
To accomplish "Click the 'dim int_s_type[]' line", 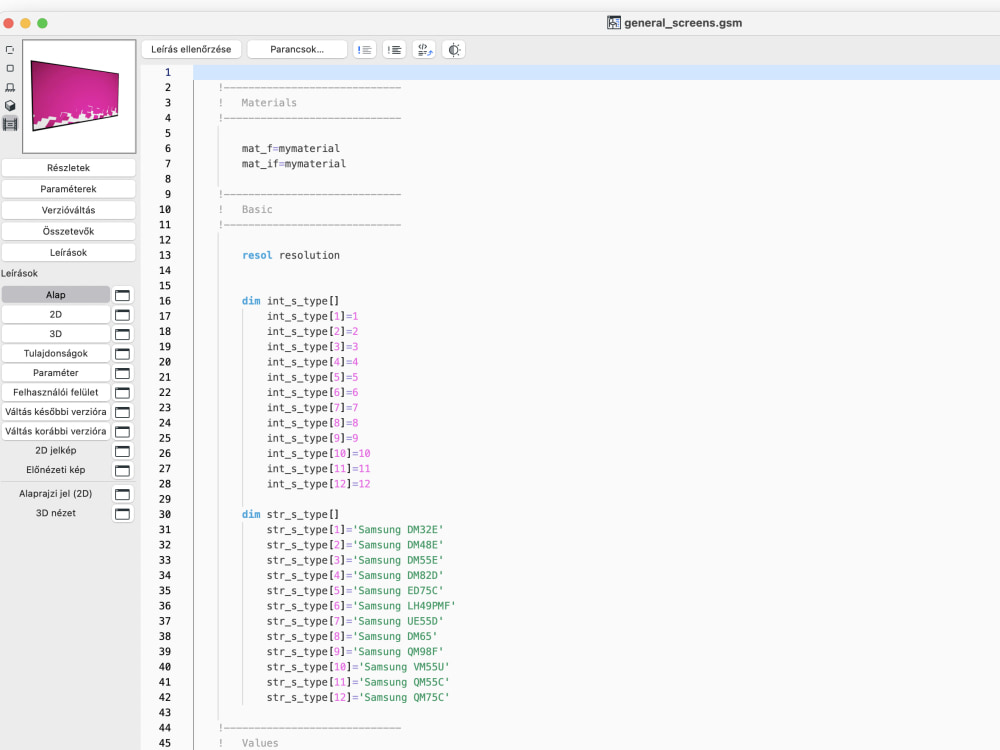I will click(x=290, y=301).
